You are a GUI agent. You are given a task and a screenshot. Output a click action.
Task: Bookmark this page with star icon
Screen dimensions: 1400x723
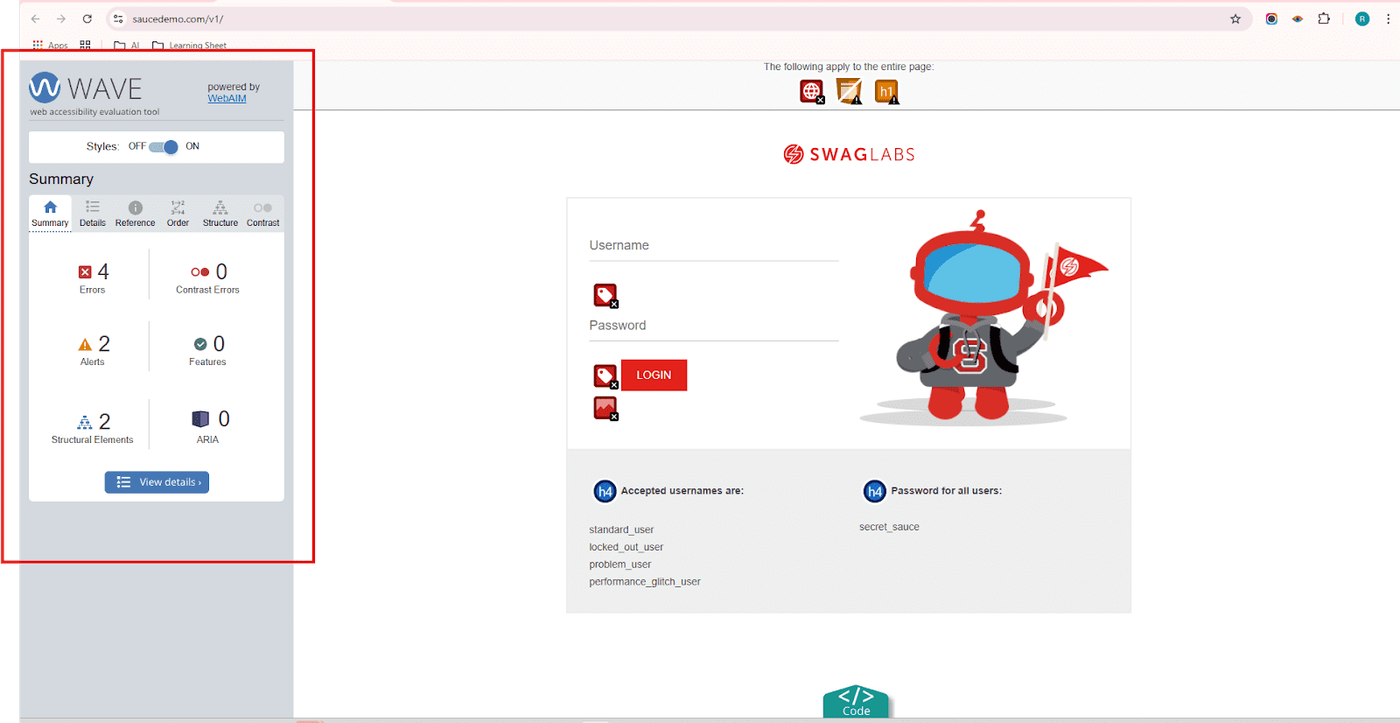tap(1235, 19)
